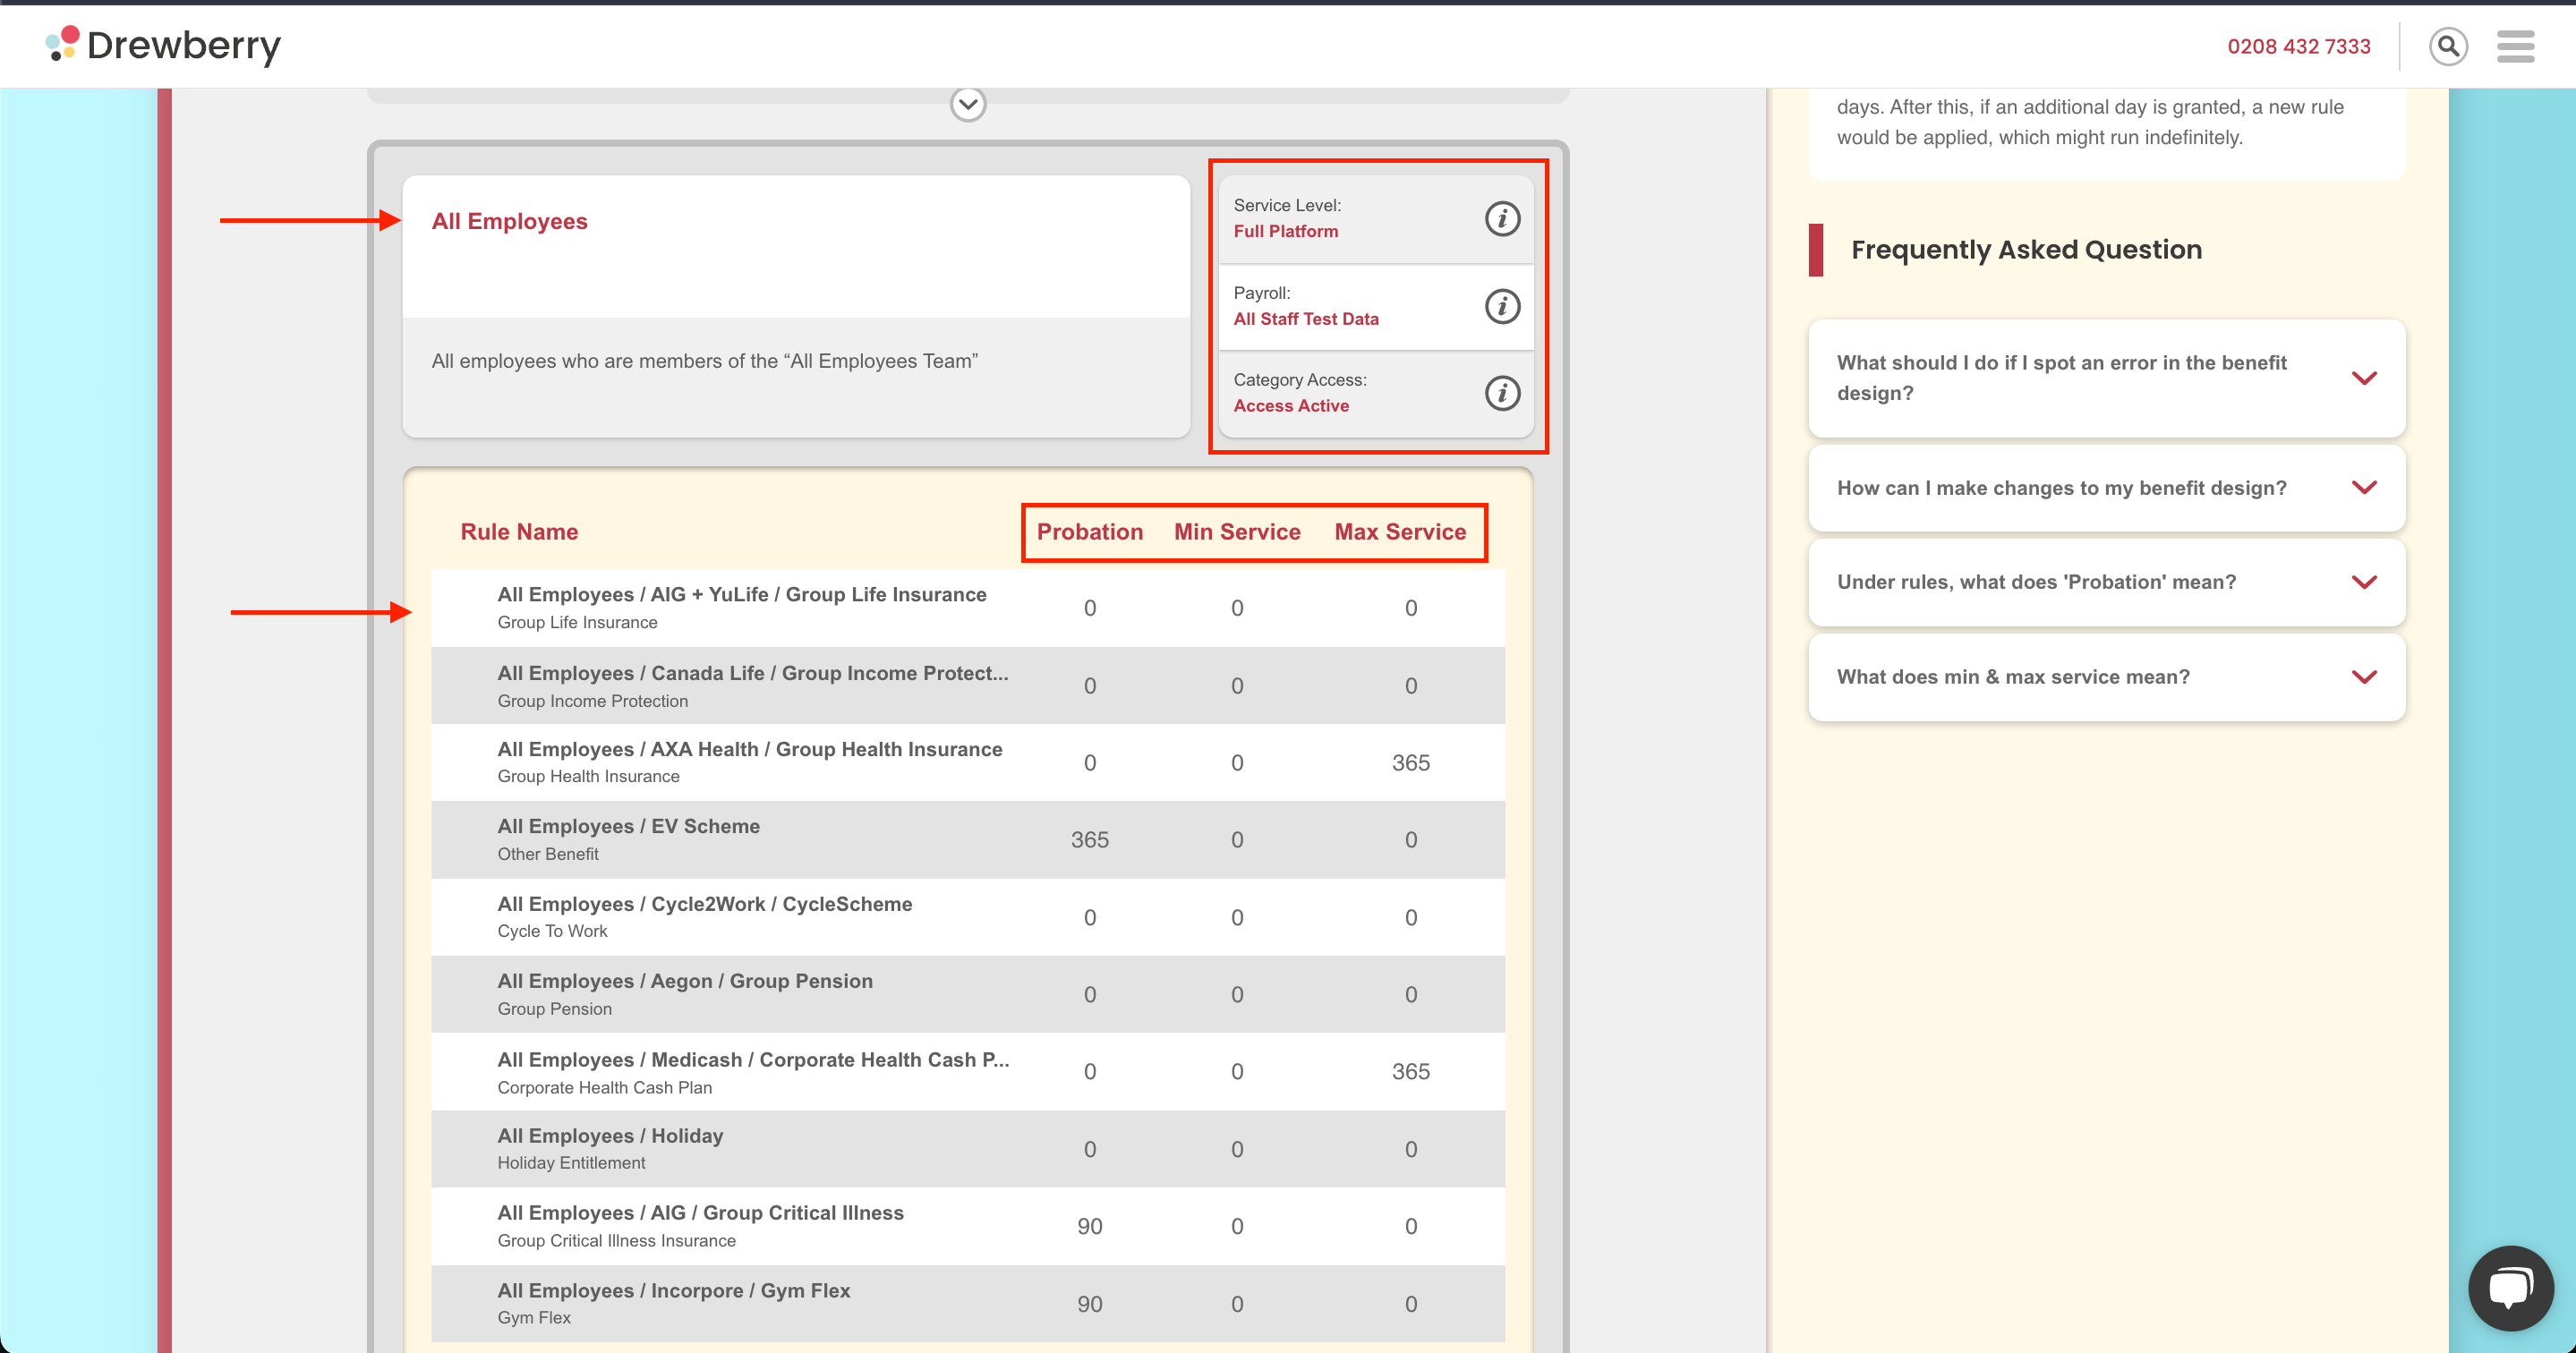
Task: Click the 365 probation value for EV Scheme
Action: (1089, 840)
